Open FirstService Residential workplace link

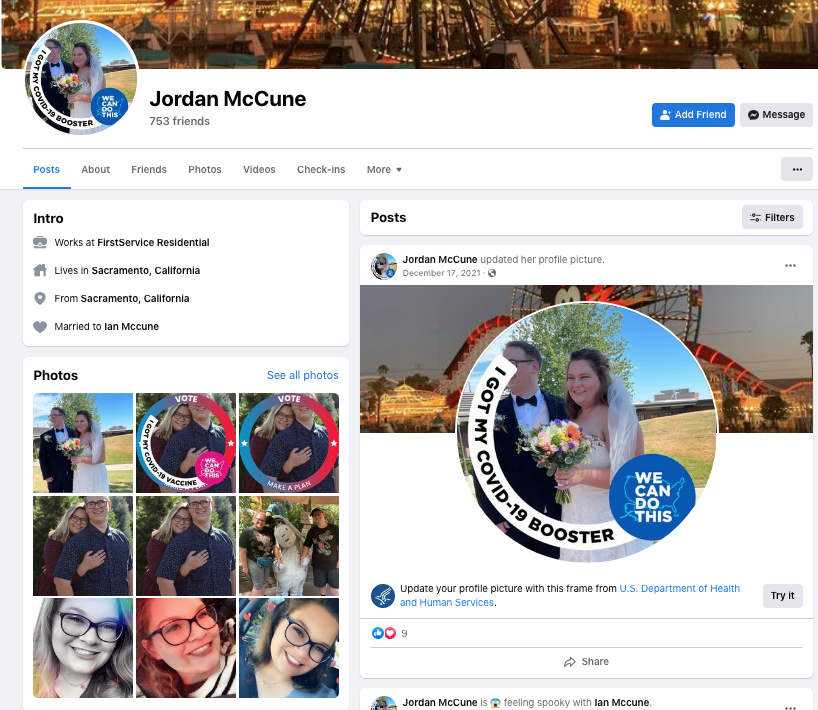coord(153,243)
